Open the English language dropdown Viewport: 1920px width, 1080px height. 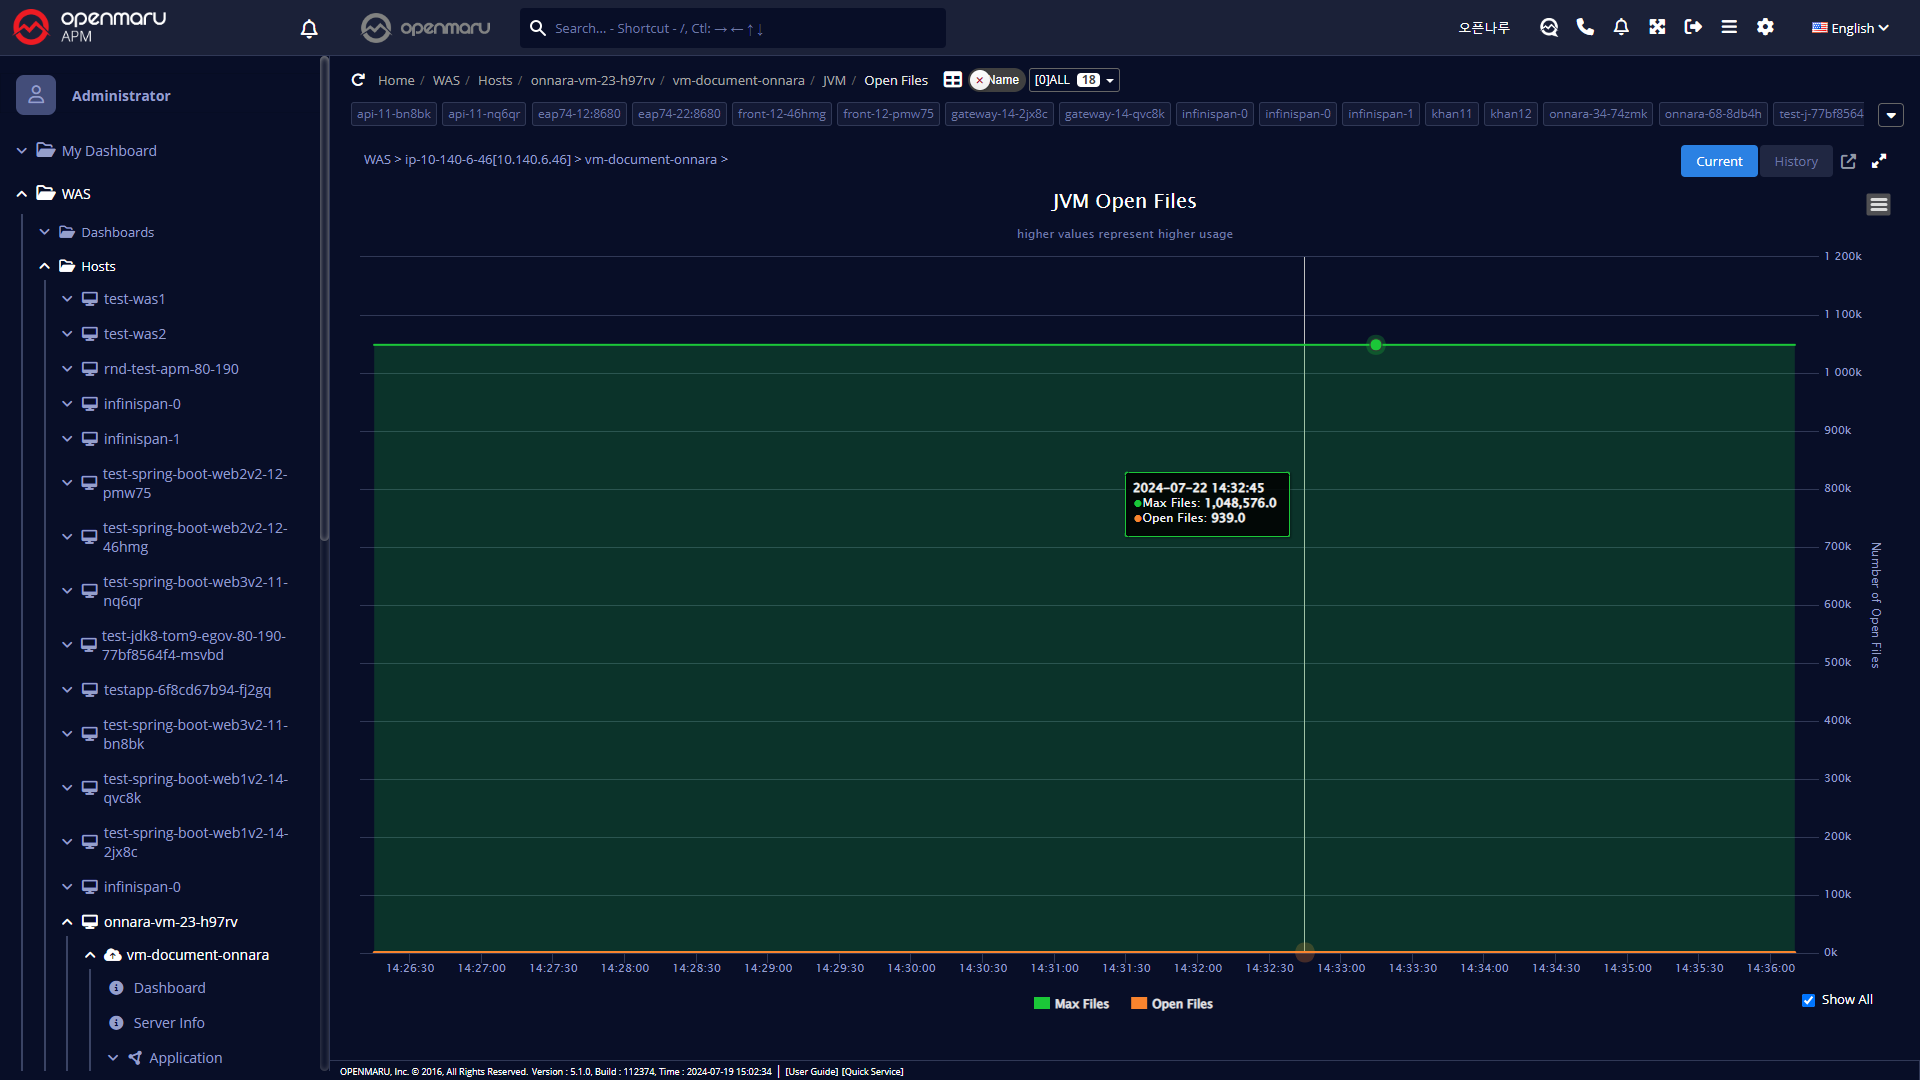[1850, 28]
